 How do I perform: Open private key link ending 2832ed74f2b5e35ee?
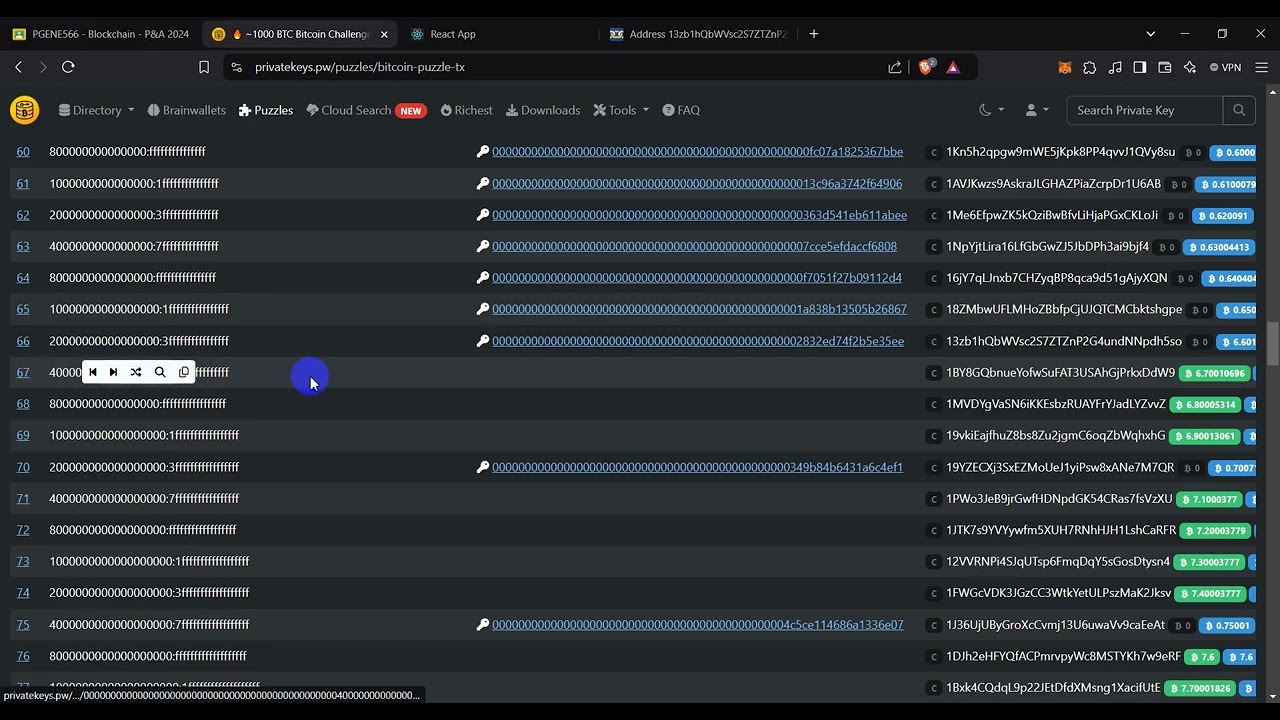pyautogui.click(x=698, y=341)
